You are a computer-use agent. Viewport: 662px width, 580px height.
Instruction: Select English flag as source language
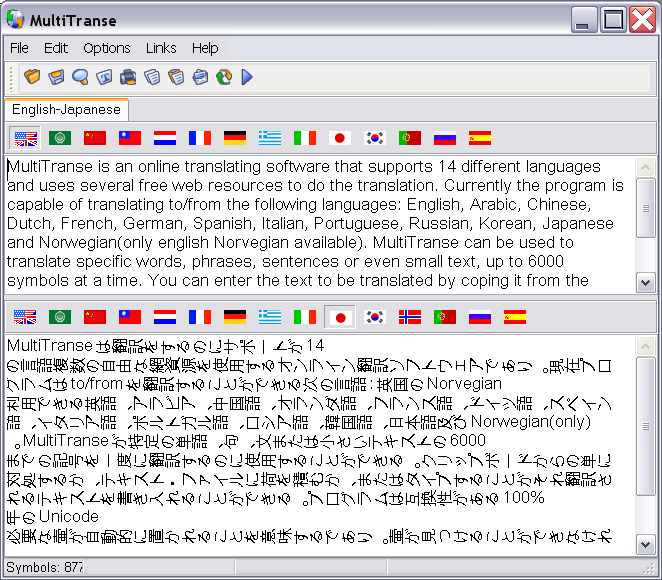click(x=25, y=138)
